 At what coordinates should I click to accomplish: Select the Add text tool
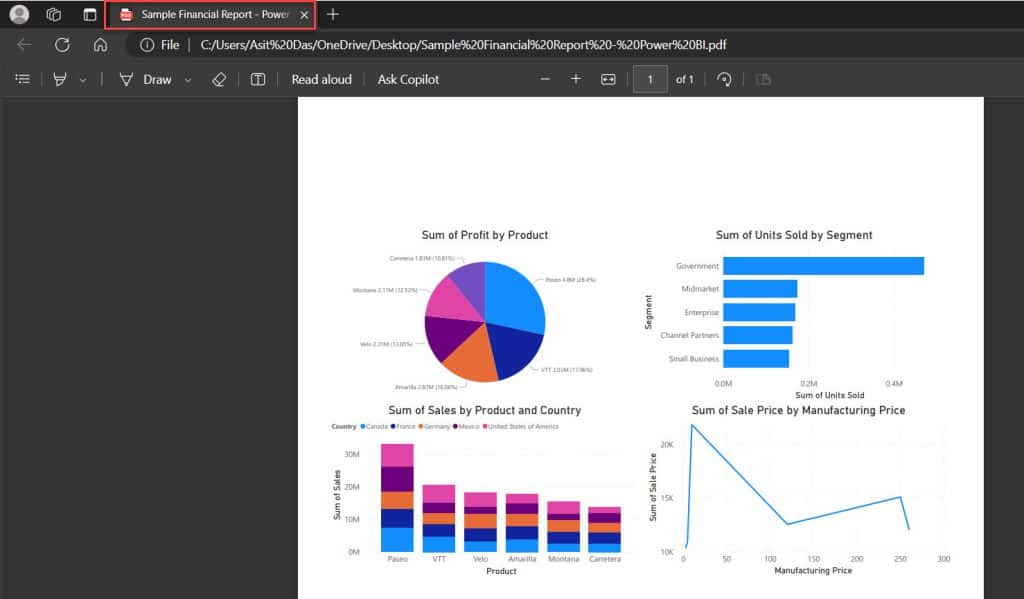tap(258, 79)
